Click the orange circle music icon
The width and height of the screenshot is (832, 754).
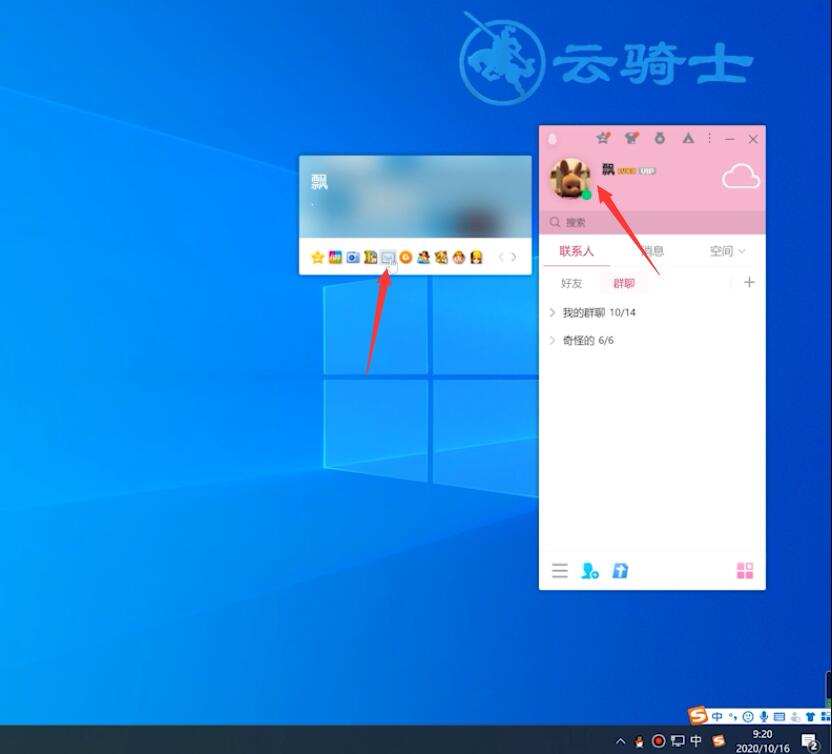point(406,257)
